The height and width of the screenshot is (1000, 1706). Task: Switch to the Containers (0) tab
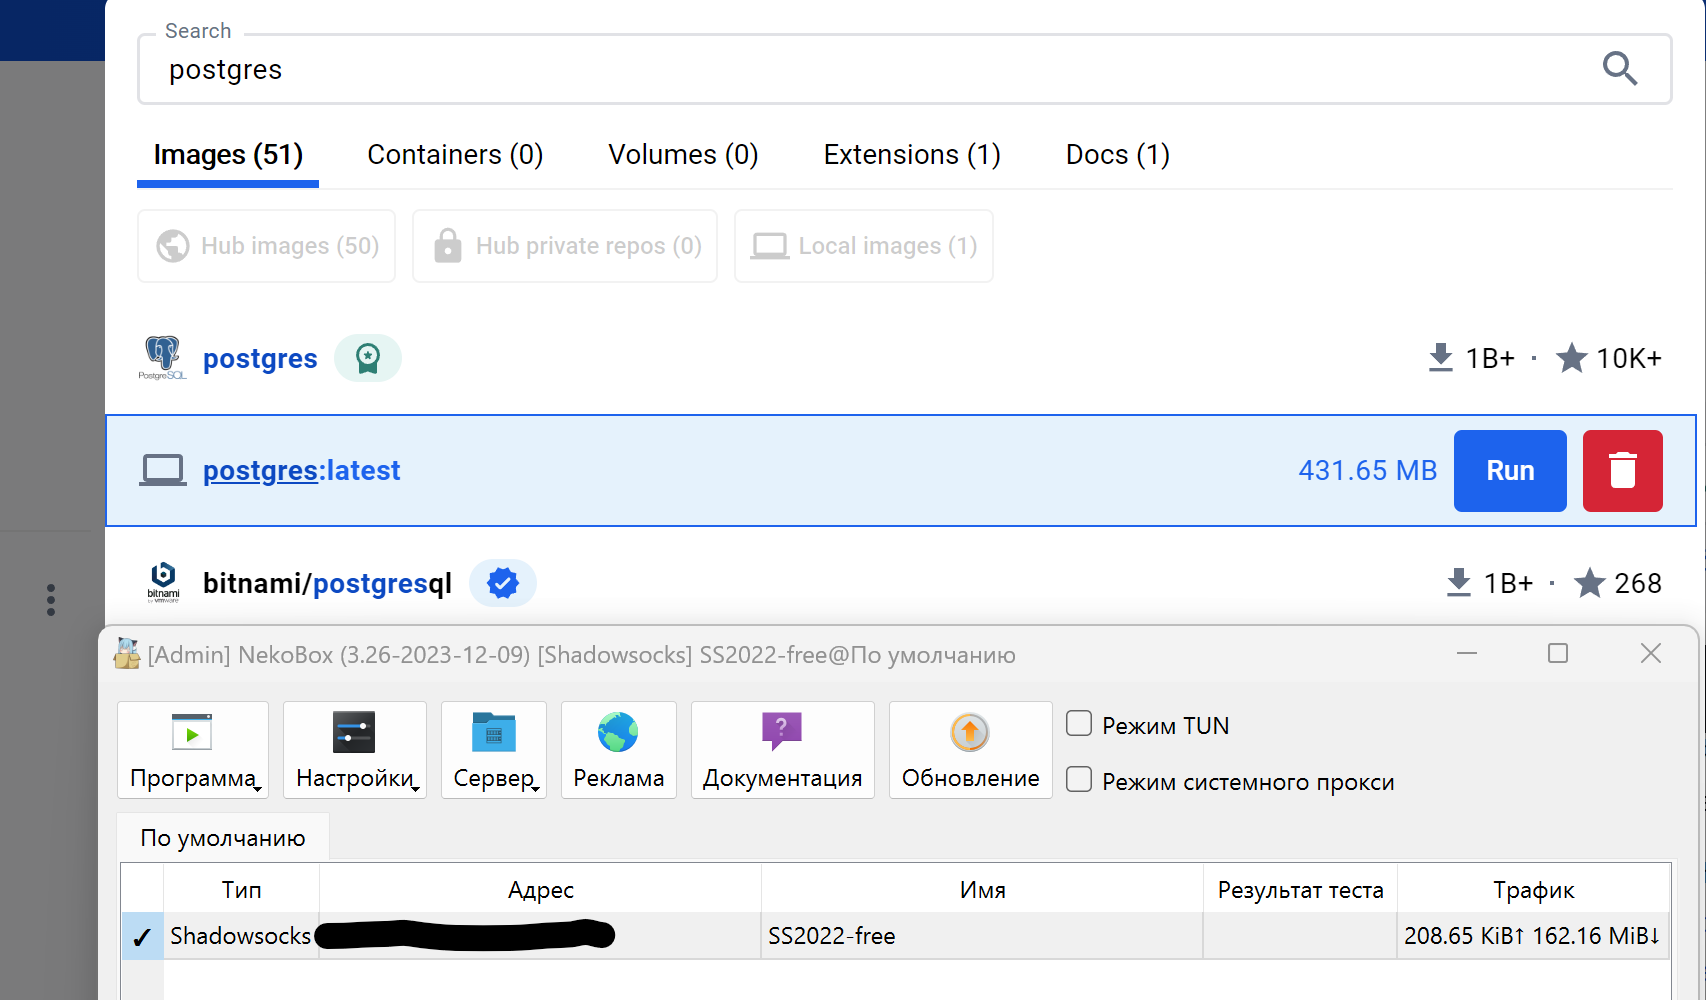coord(455,155)
